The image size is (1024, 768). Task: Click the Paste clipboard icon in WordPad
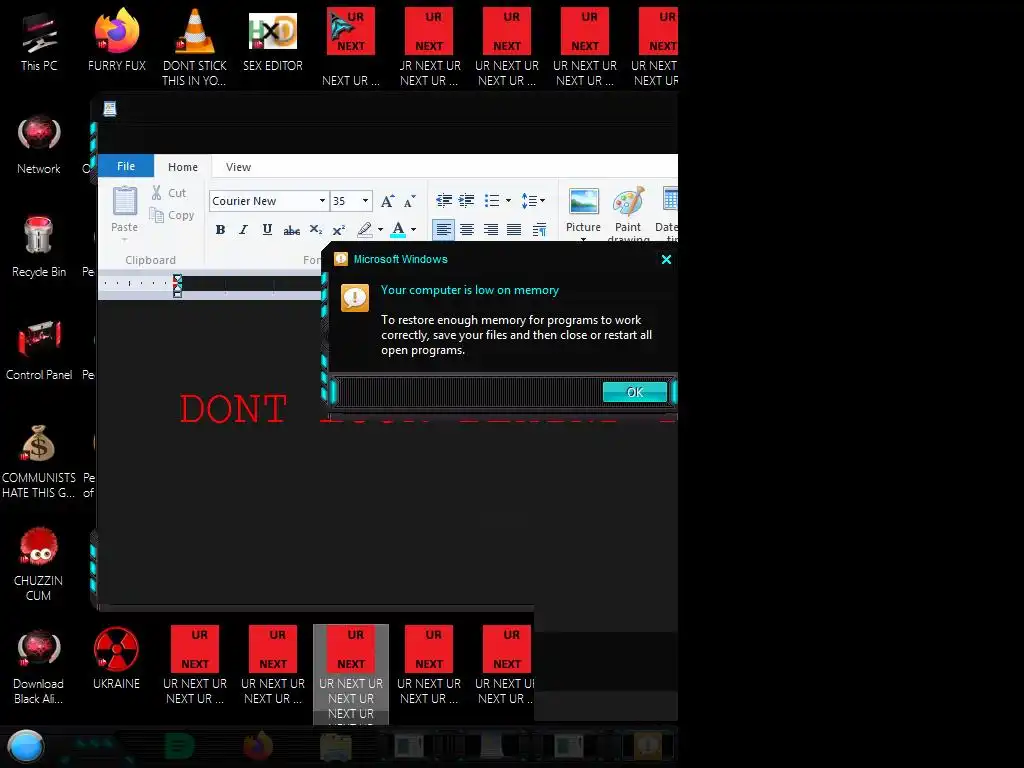(x=124, y=200)
